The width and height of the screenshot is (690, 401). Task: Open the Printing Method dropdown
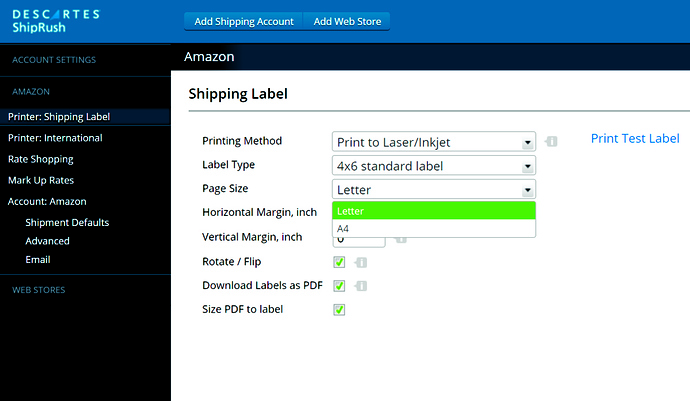(x=433, y=142)
